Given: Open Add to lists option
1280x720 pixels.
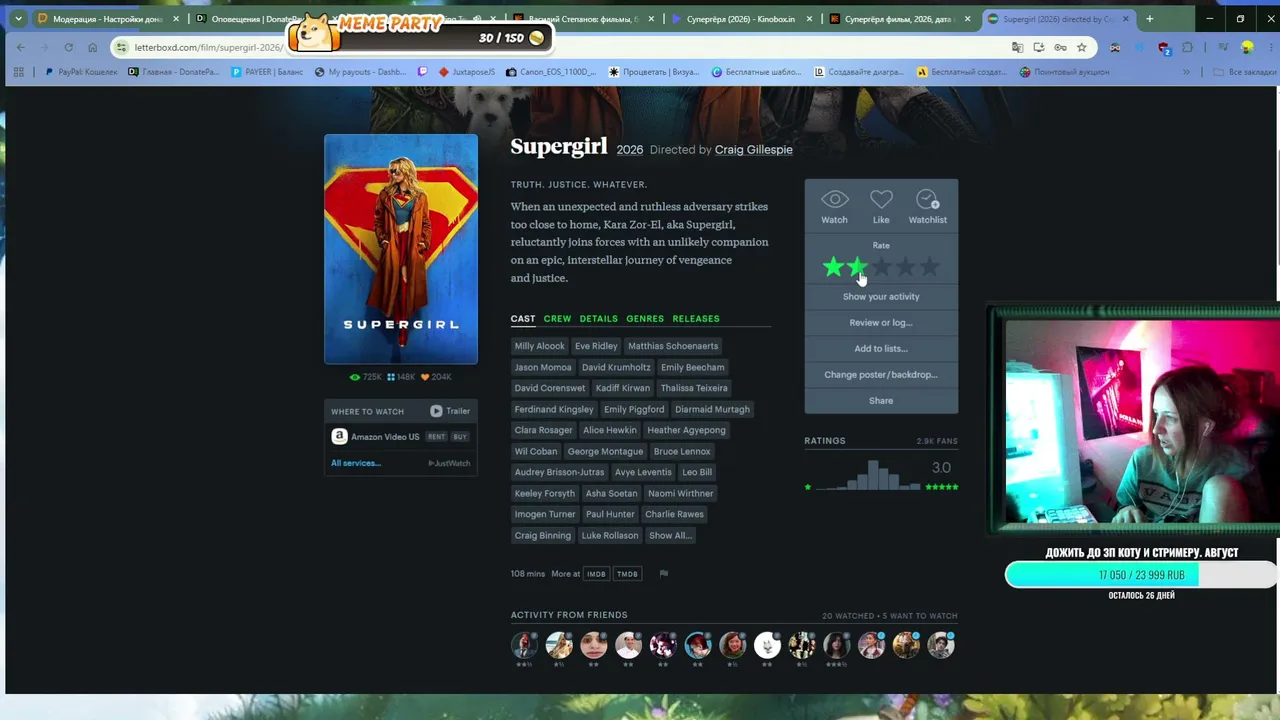Looking at the screenshot, I should click(881, 349).
